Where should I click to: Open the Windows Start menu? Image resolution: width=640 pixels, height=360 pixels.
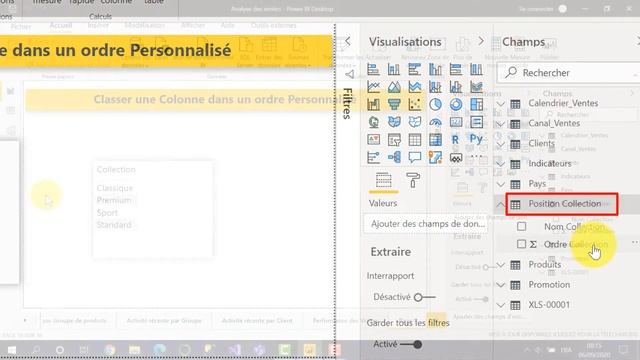(x=12, y=350)
